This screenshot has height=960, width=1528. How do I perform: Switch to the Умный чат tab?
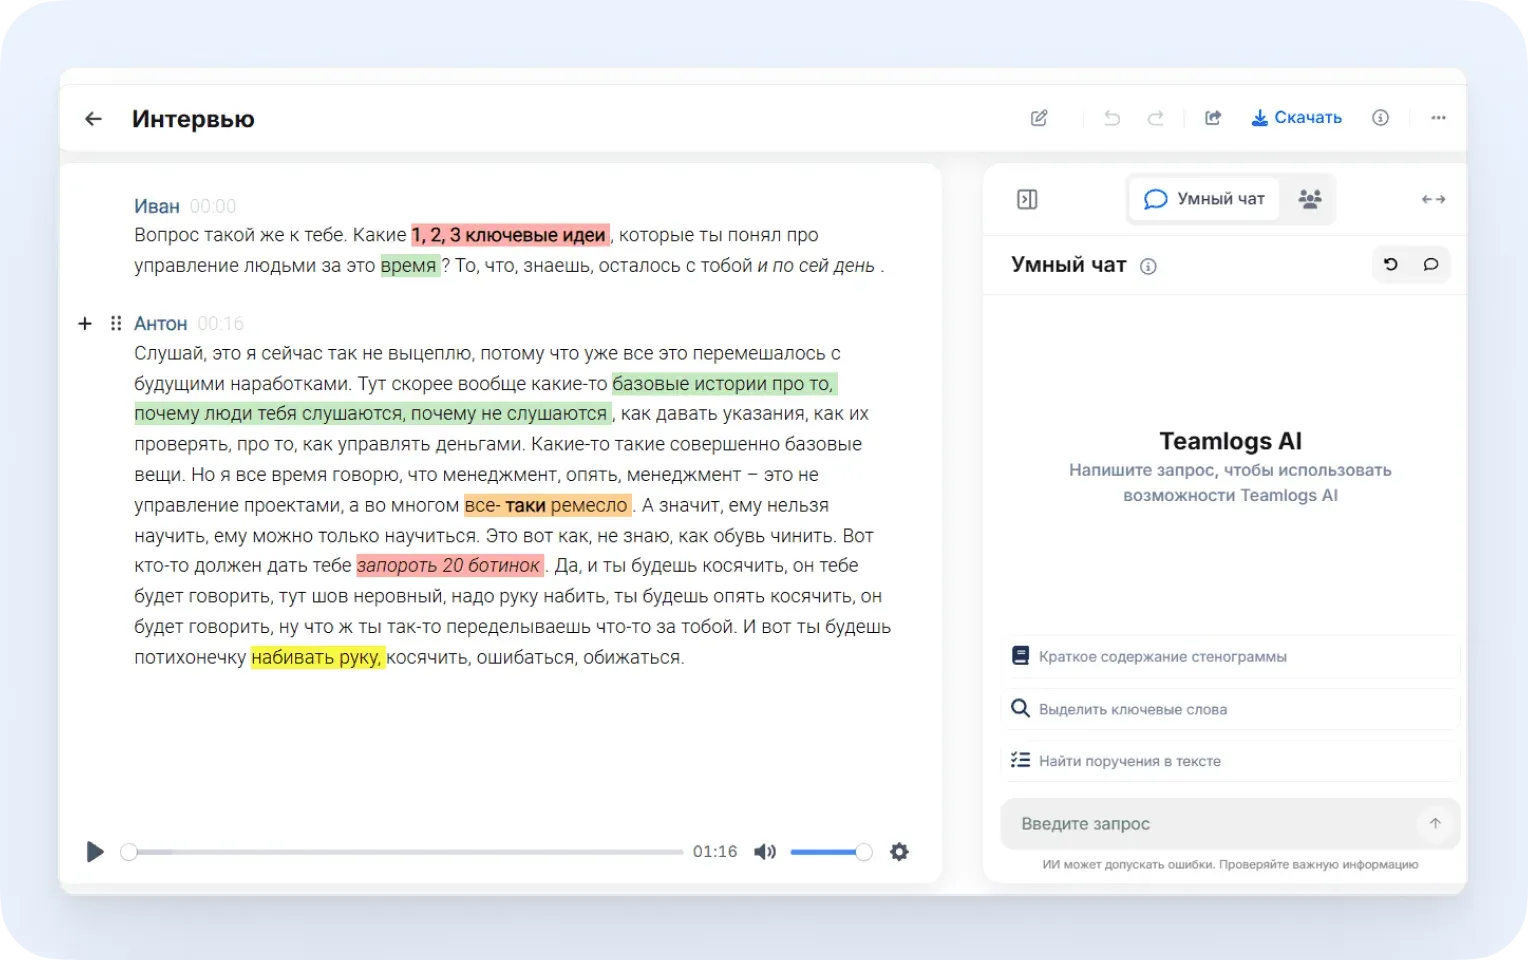[1205, 199]
